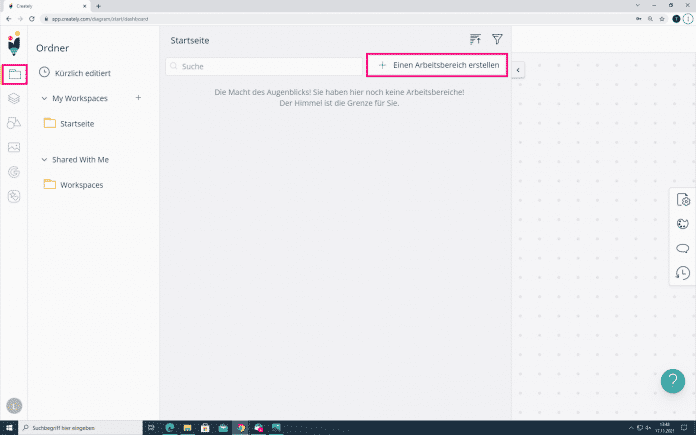Click the sort order icon

click(x=475, y=39)
